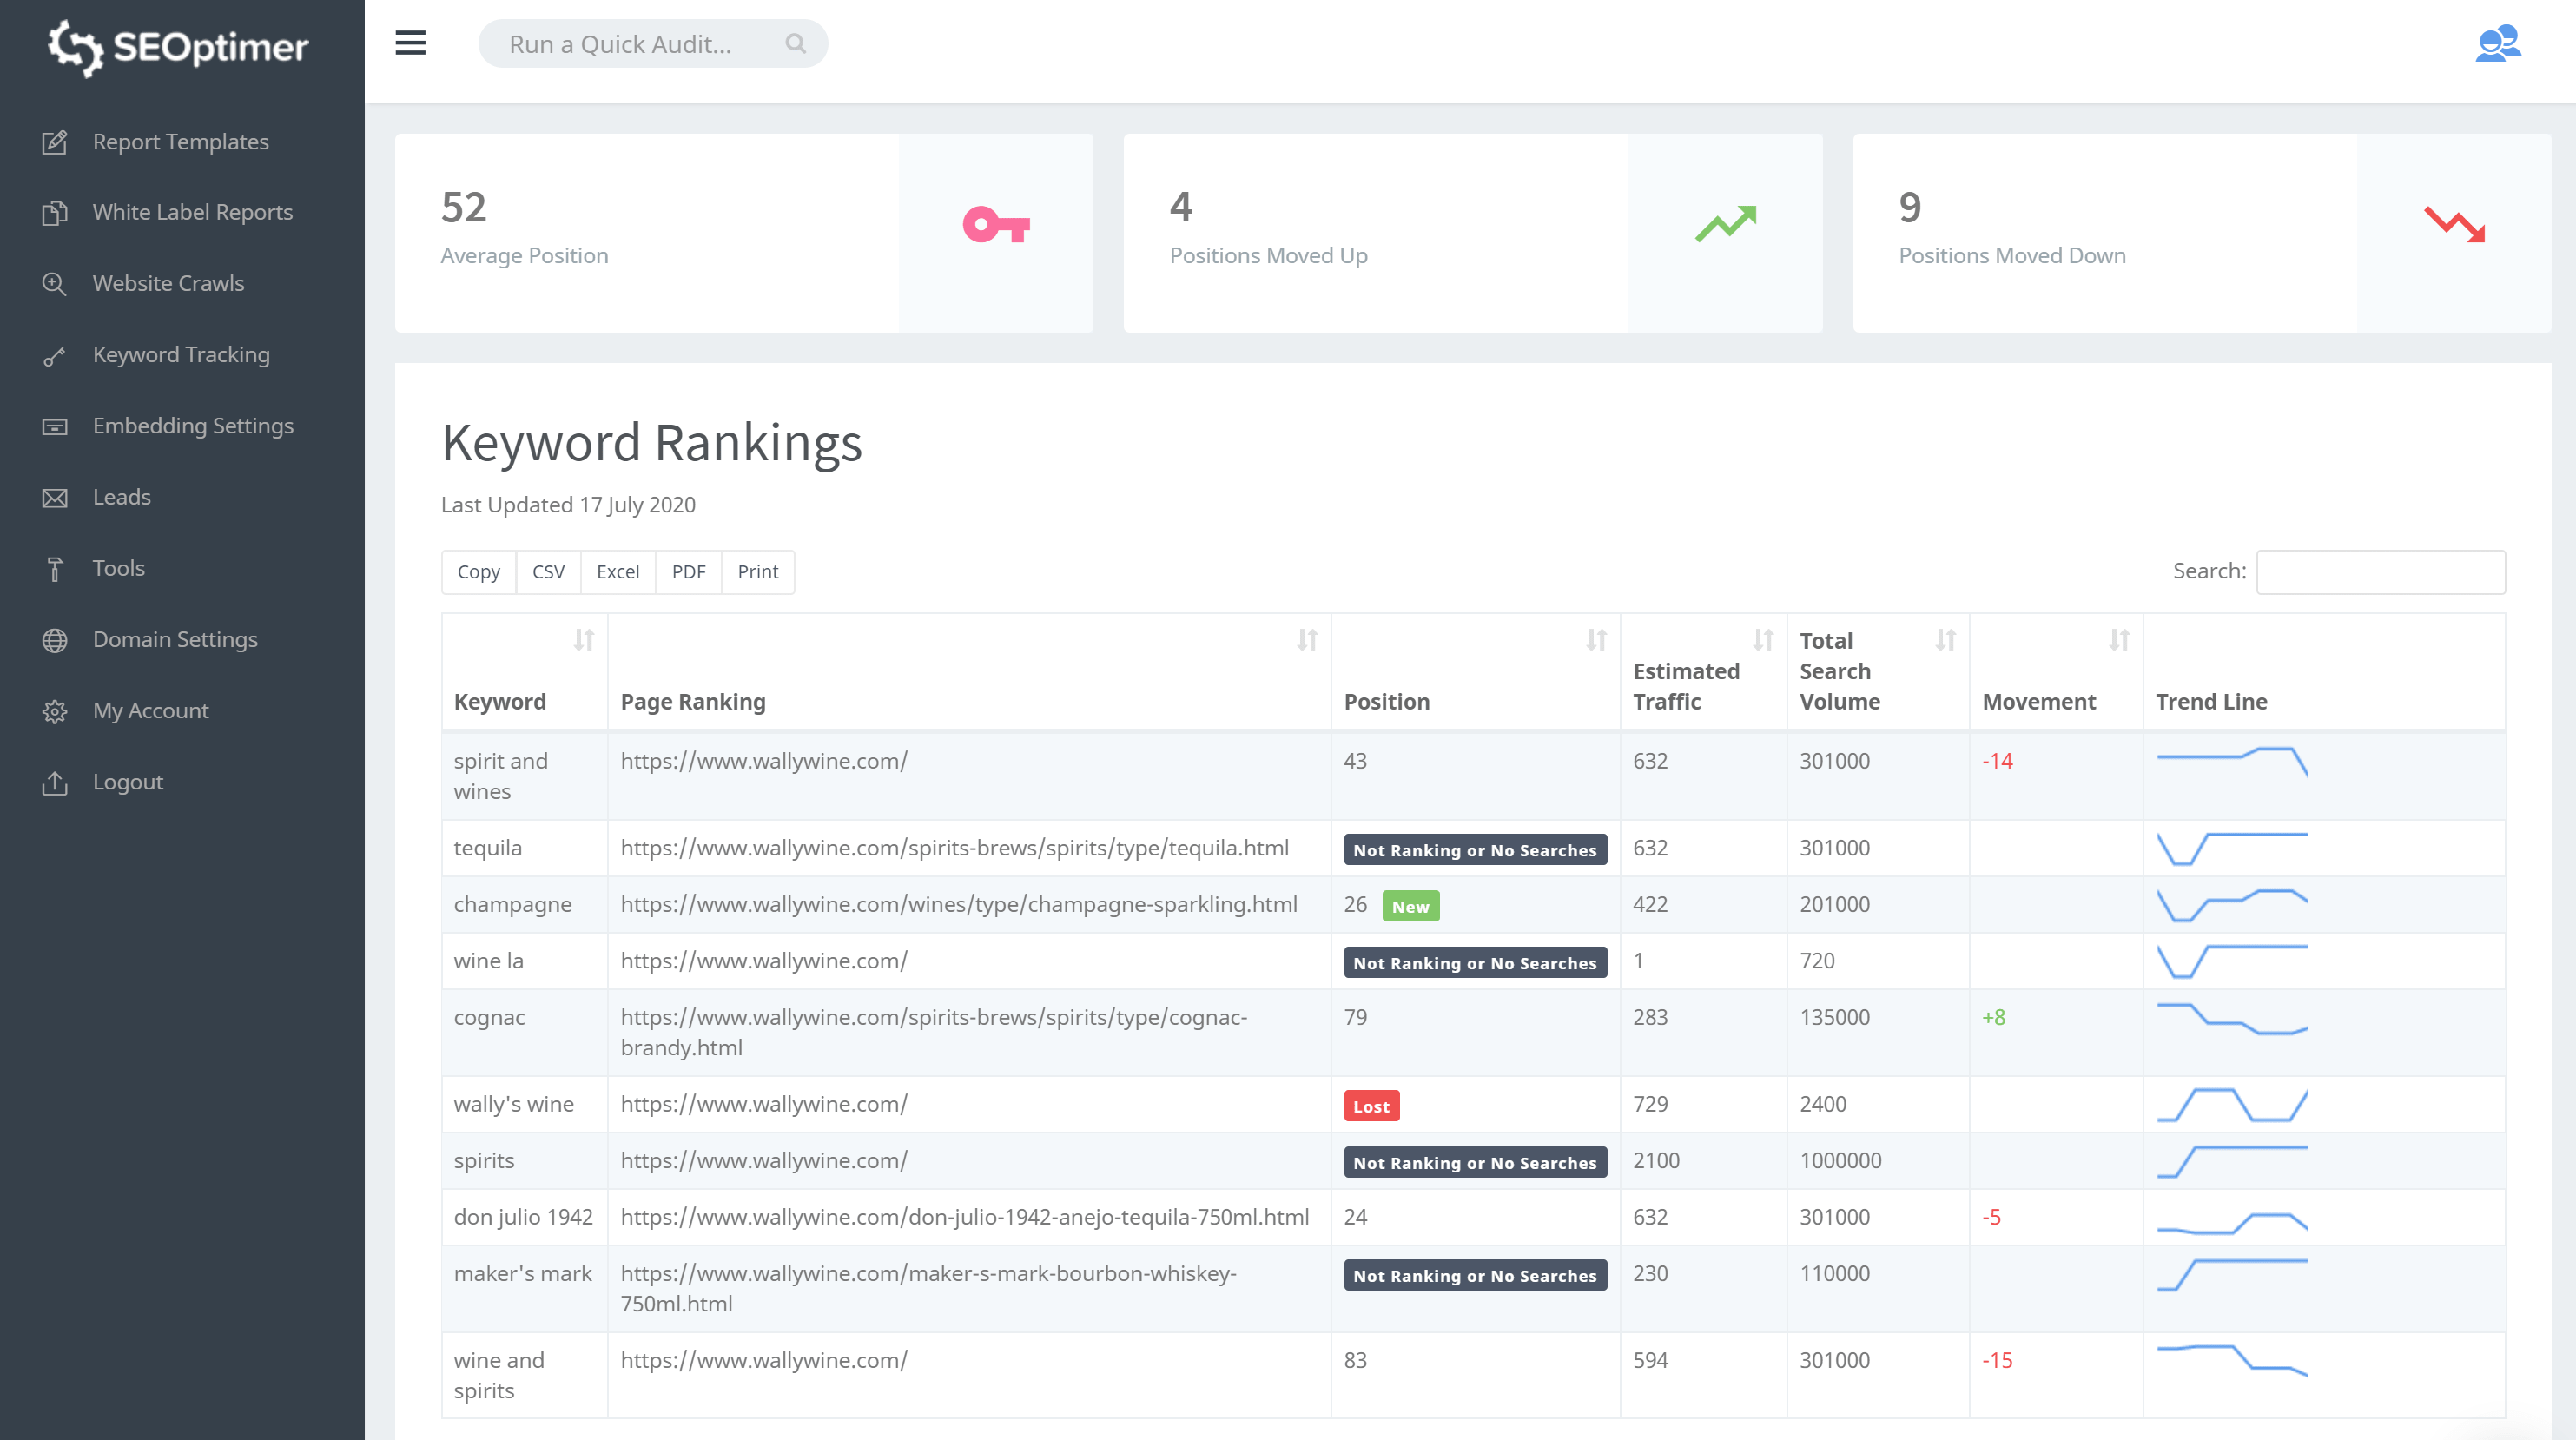Click the Tools sidebar icon
Viewport: 2576px width, 1440px height.
click(55, 568)
